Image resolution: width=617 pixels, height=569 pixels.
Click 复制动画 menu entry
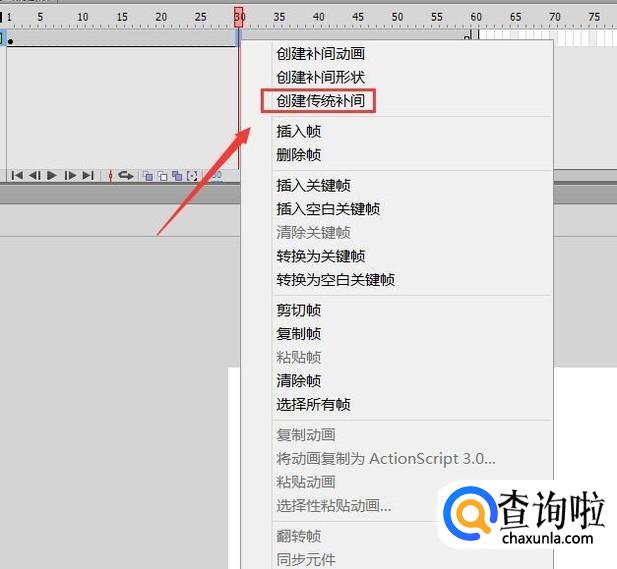(306, 435)
